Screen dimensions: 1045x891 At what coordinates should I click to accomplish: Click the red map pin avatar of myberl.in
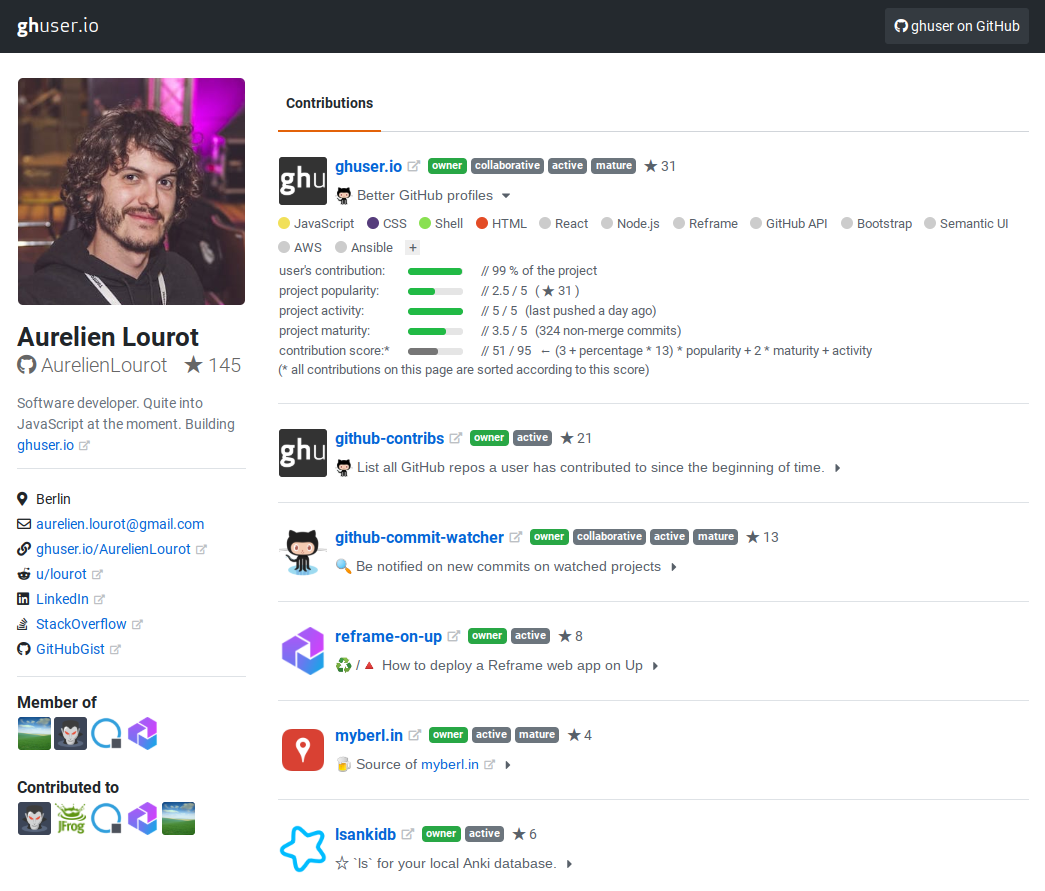(303, 750)
